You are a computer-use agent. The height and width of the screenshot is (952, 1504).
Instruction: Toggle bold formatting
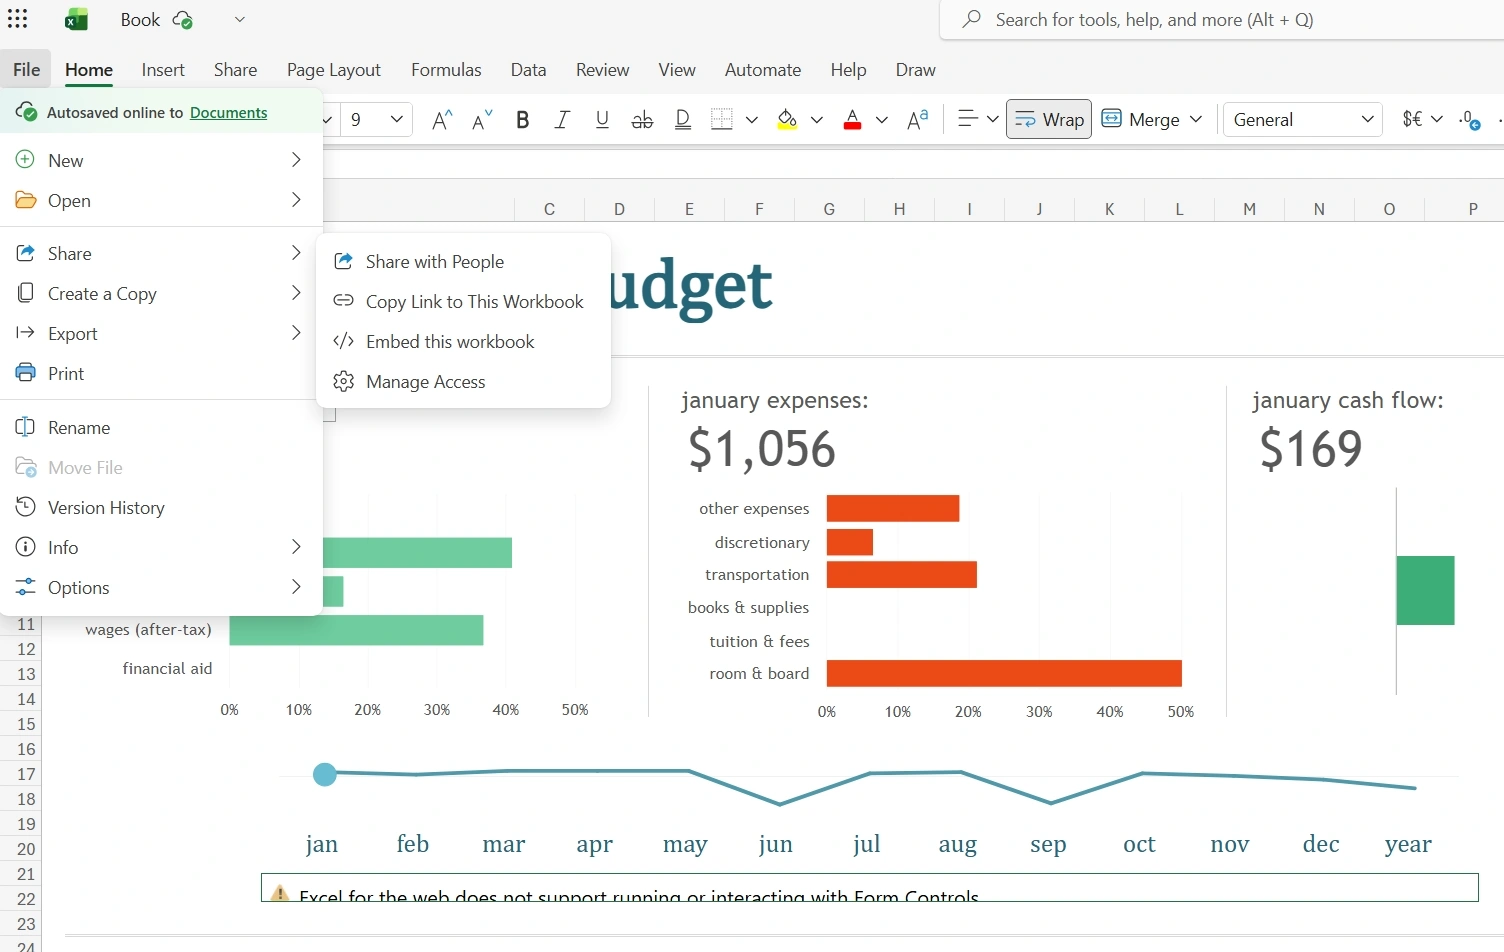(522, 120)
